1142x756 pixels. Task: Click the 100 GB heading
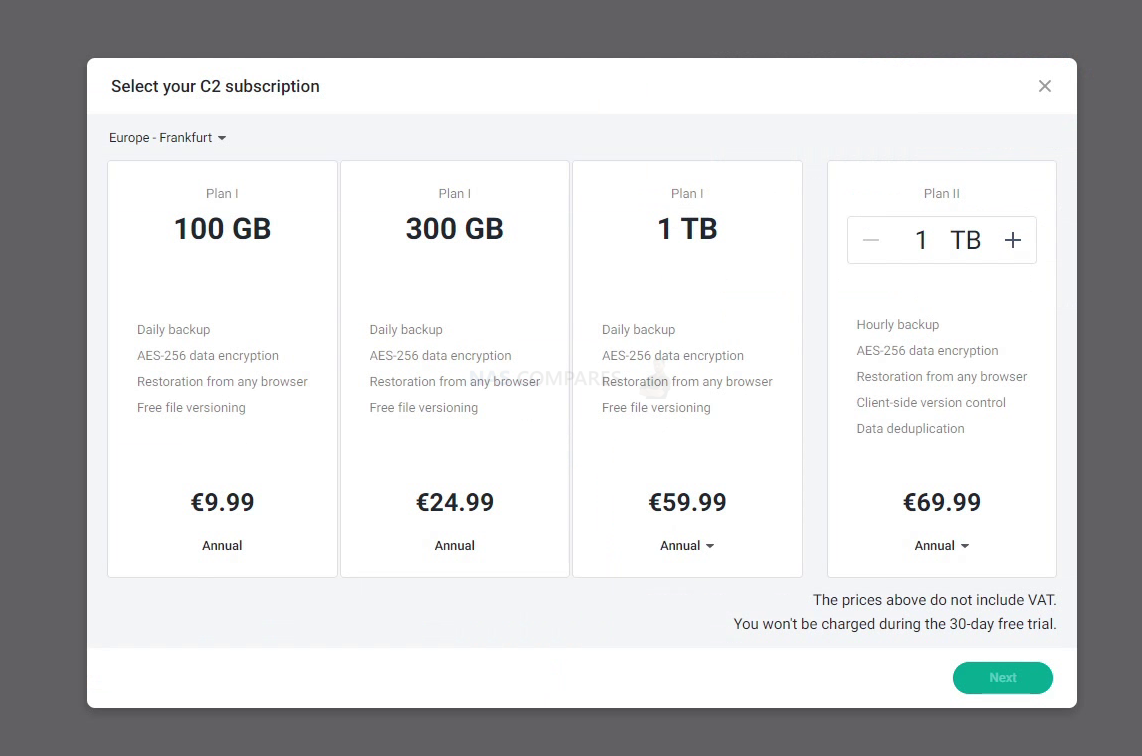(x=222, y=229)
